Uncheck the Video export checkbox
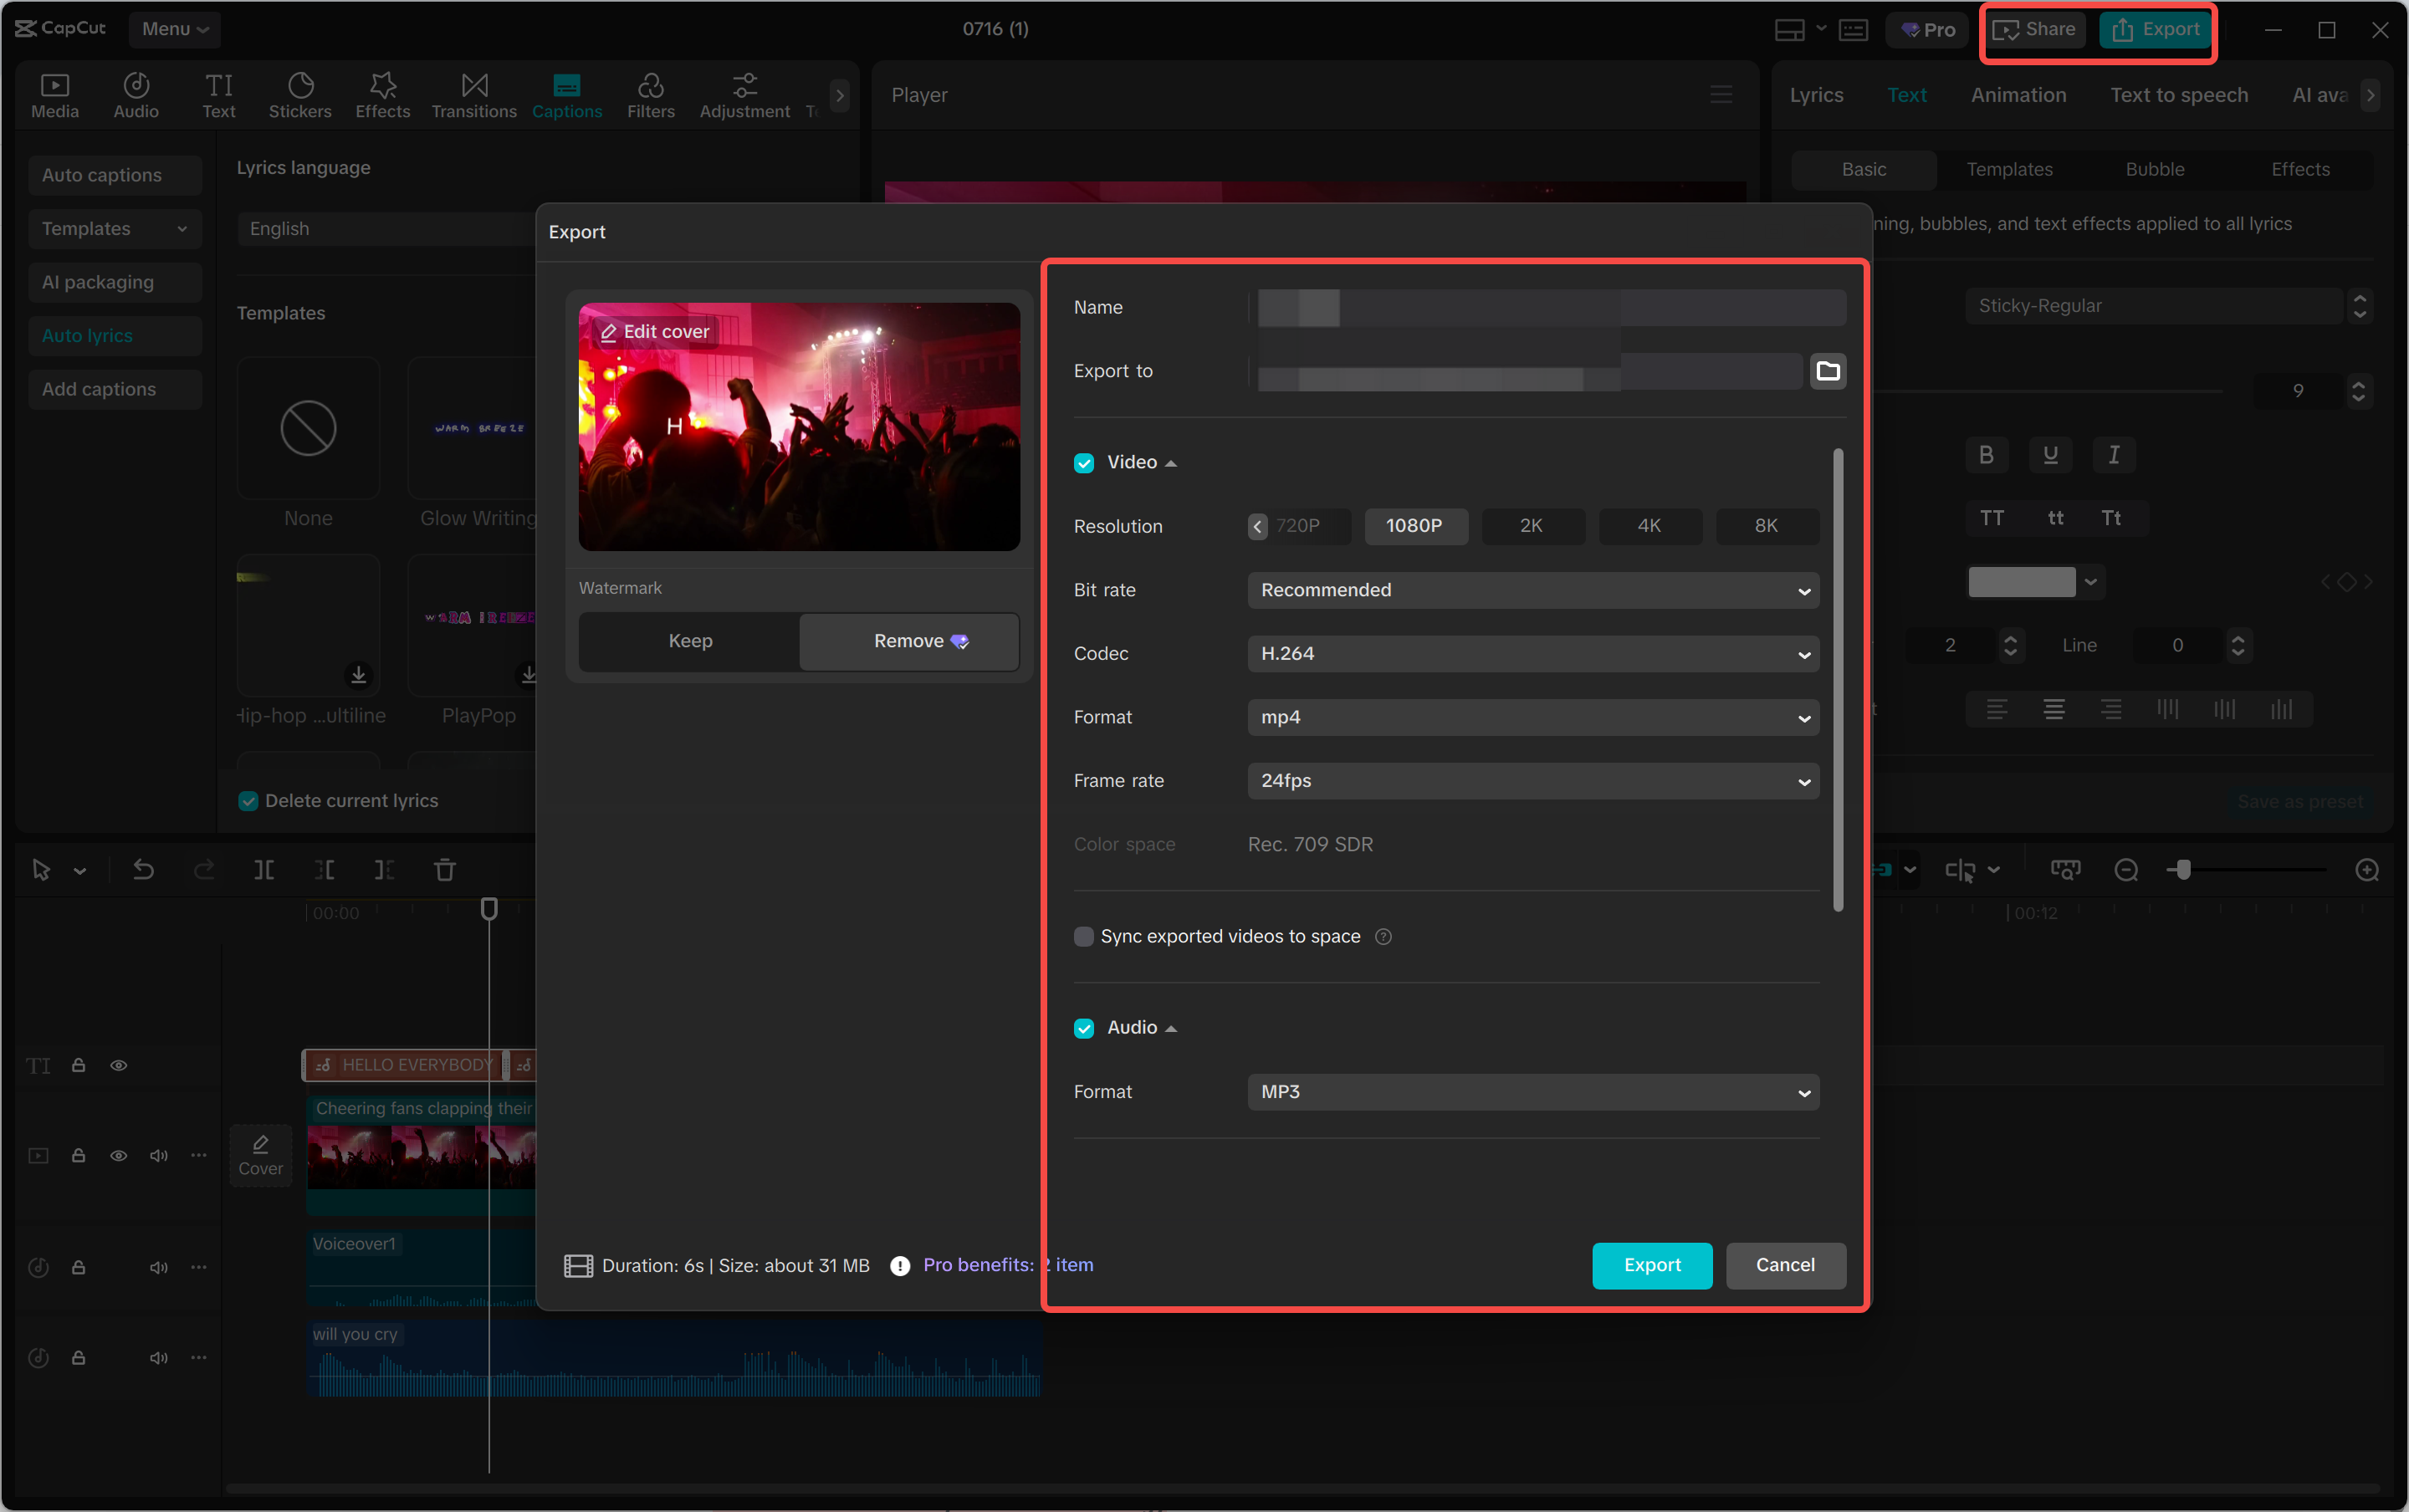This screenshot has height=1512, width=2409. point(1084,463)
